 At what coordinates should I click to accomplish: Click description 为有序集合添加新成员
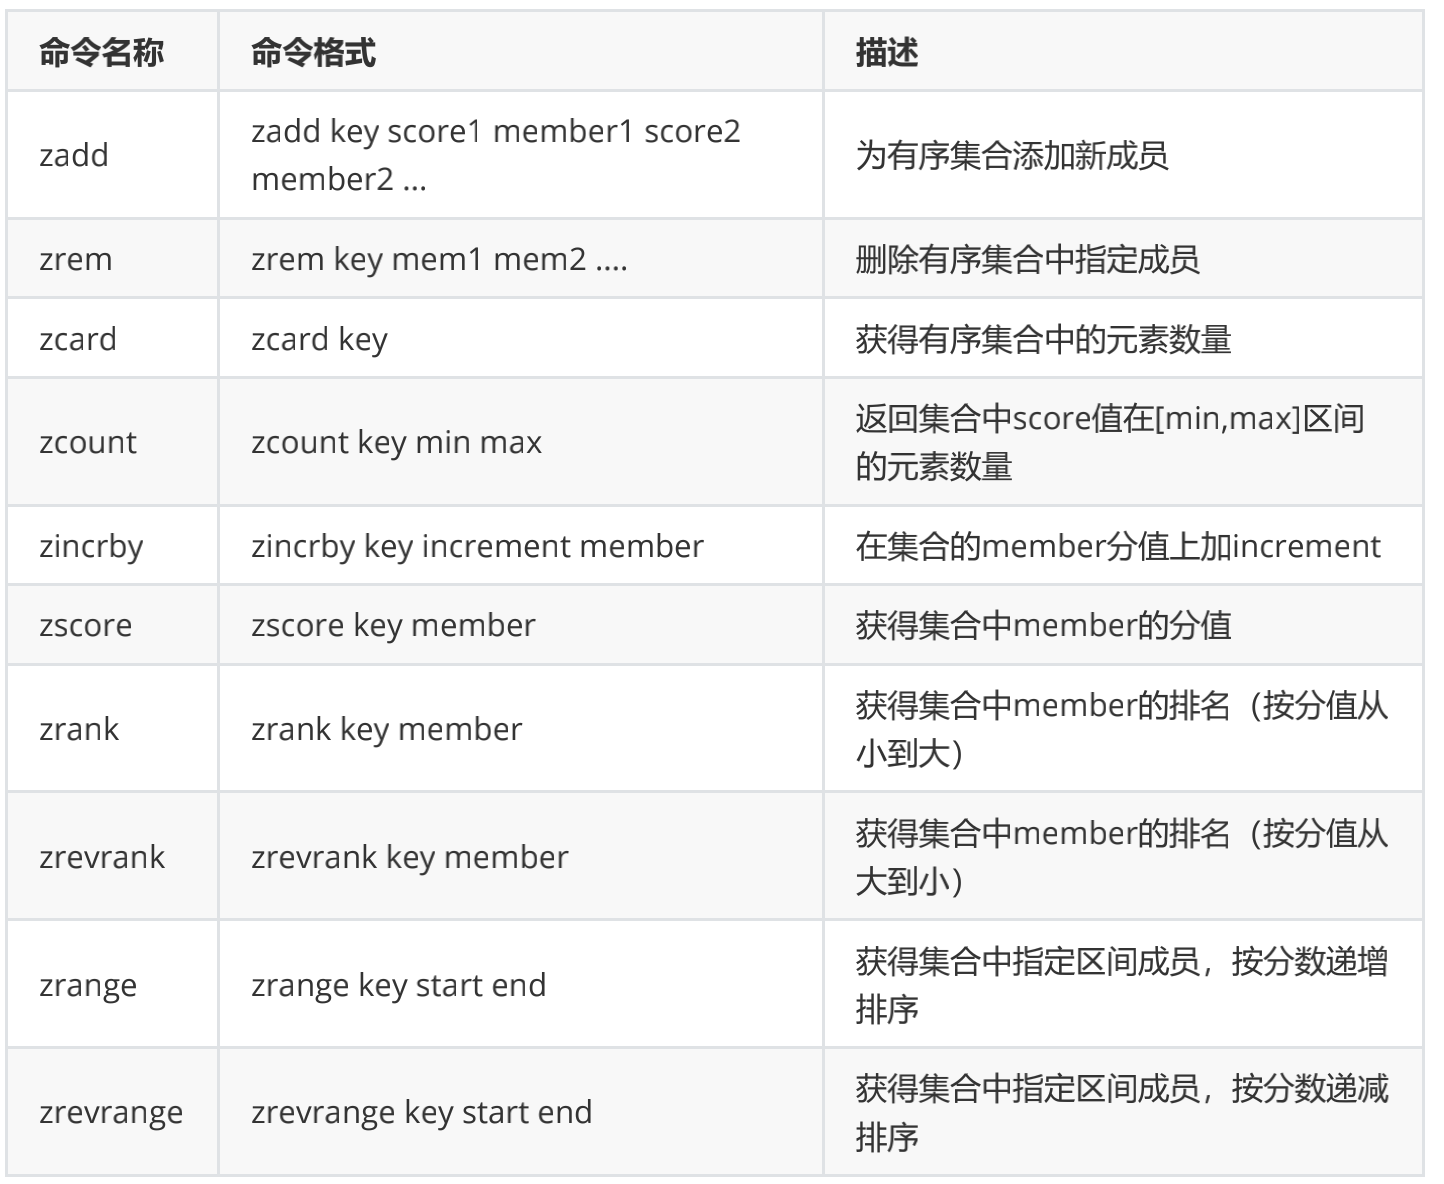[x=1011, y=155]
